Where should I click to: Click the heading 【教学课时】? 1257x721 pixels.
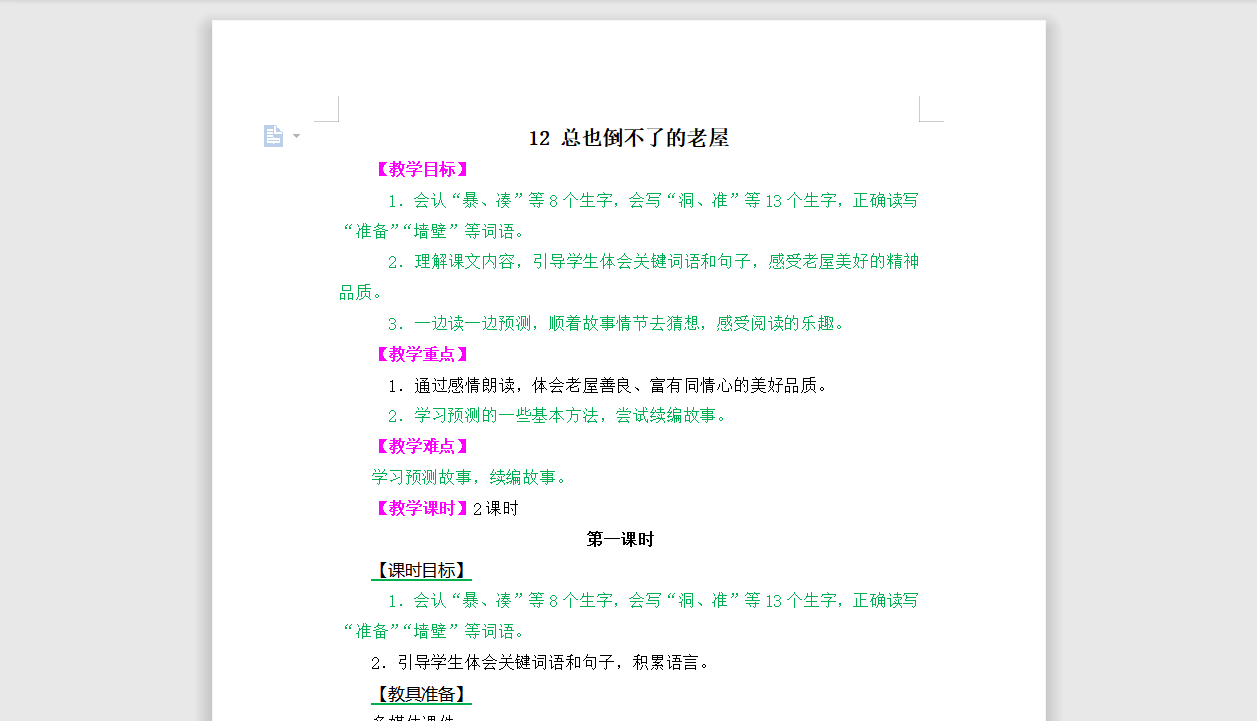[421, 508]
